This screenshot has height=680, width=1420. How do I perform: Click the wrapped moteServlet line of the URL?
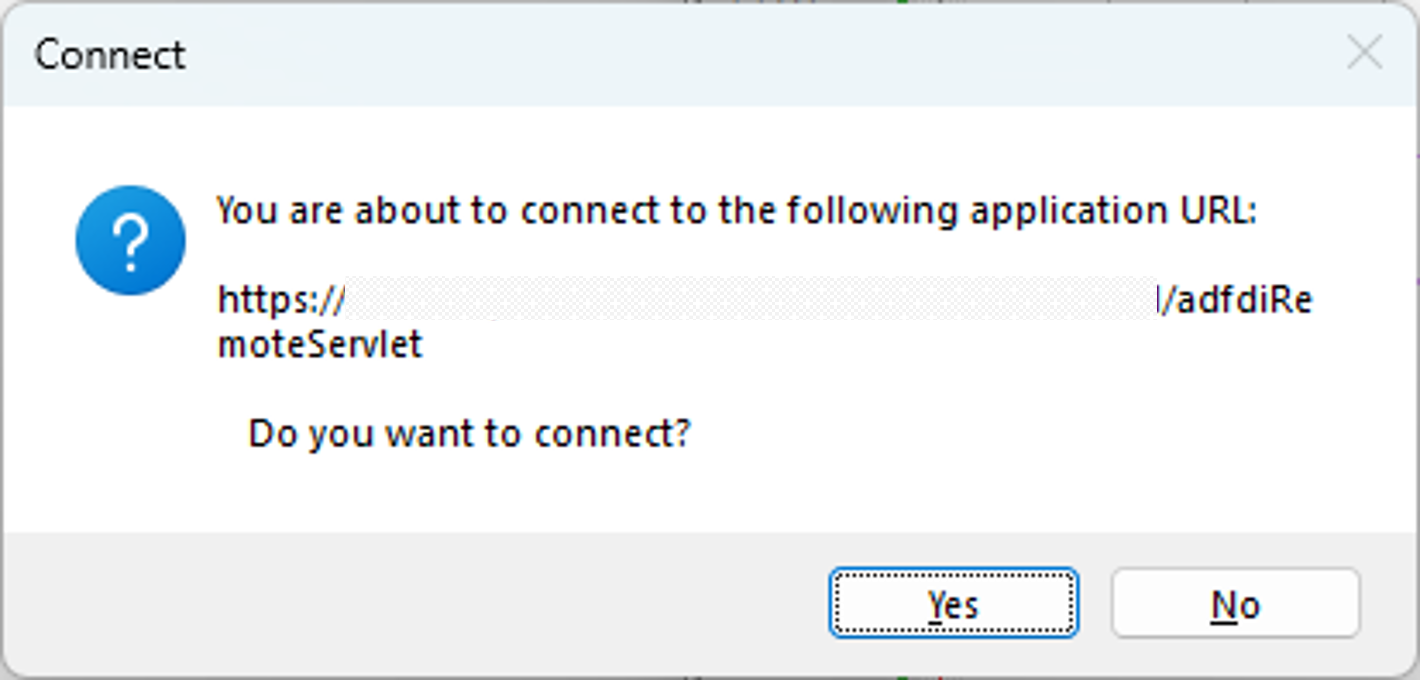318,344
